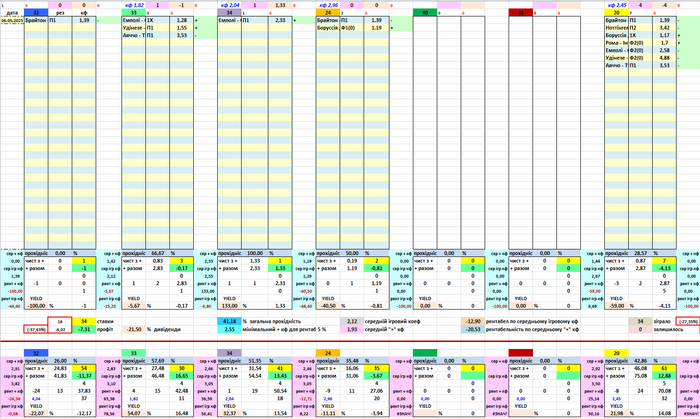
Task: Select yellow count cell 54
Action: pyautogui.click(x=84, y=369)
